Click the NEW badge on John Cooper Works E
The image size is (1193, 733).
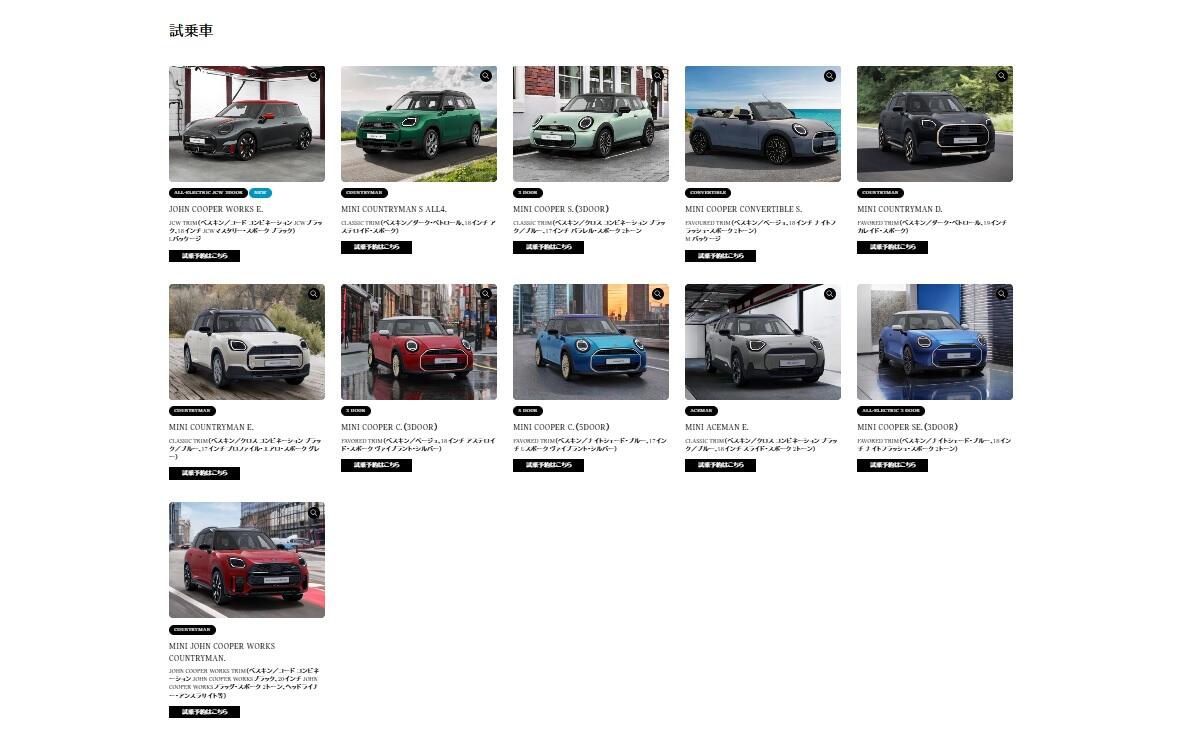tap(260, 193)
